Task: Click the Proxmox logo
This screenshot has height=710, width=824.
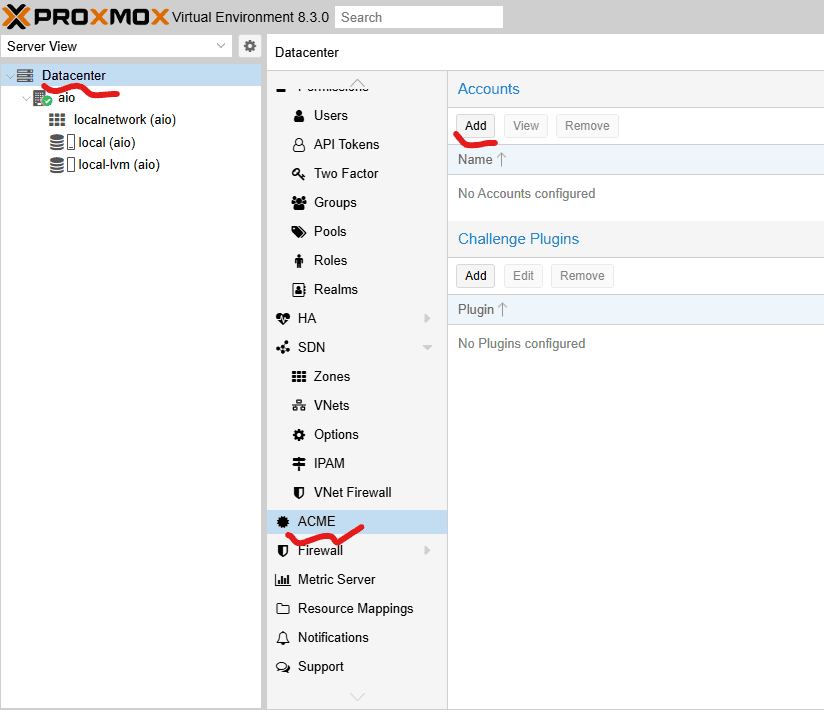Action: (x=85, y=17)
